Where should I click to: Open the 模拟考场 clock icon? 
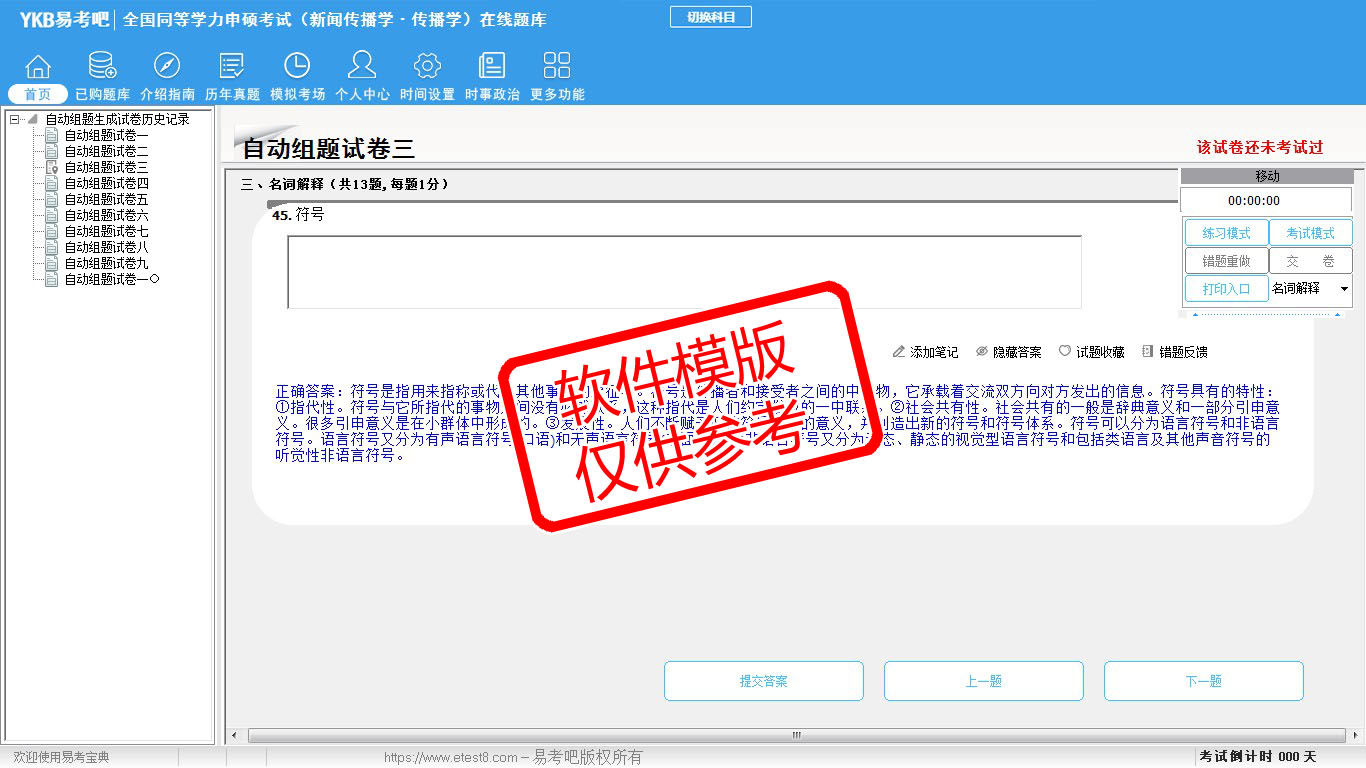(x=297, y=67)
